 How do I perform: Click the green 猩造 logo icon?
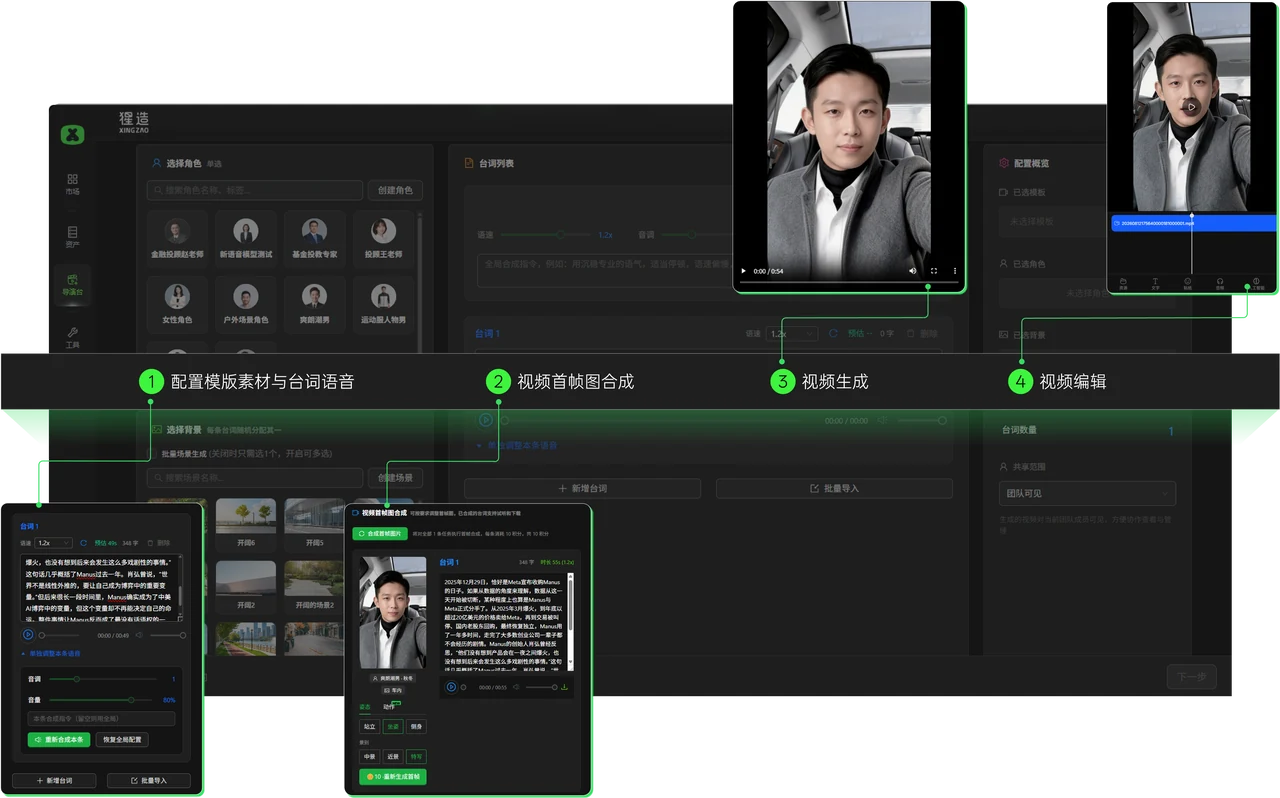(x=73, y=133)
